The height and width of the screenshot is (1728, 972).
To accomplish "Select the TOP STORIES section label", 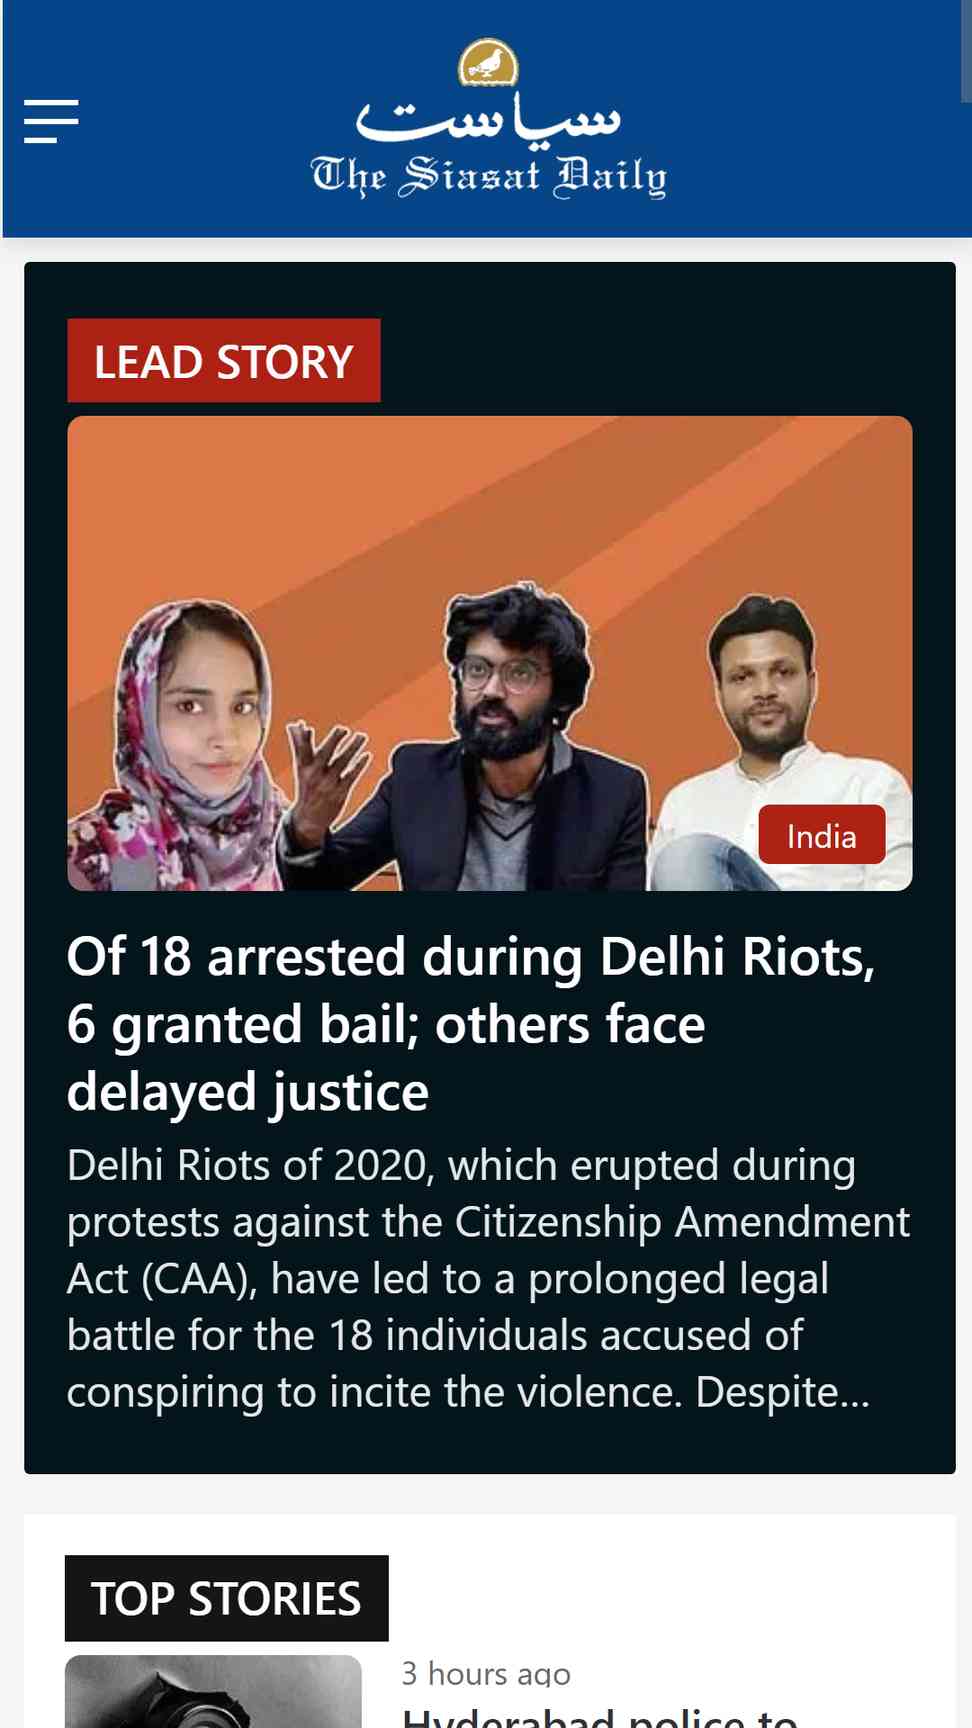I will [x=227, y=1598].
